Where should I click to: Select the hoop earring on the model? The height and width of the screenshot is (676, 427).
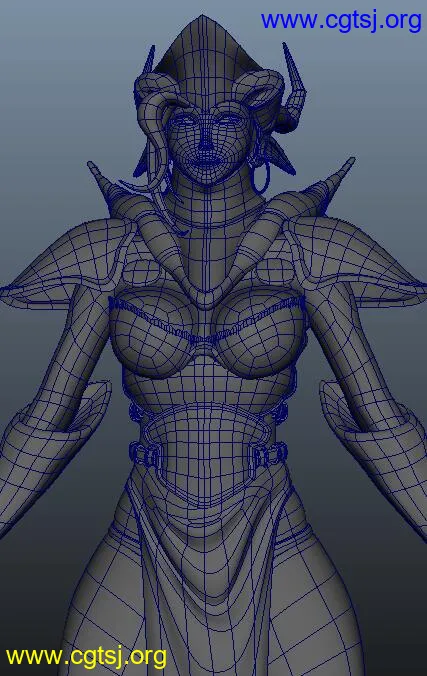pos(261,177)
